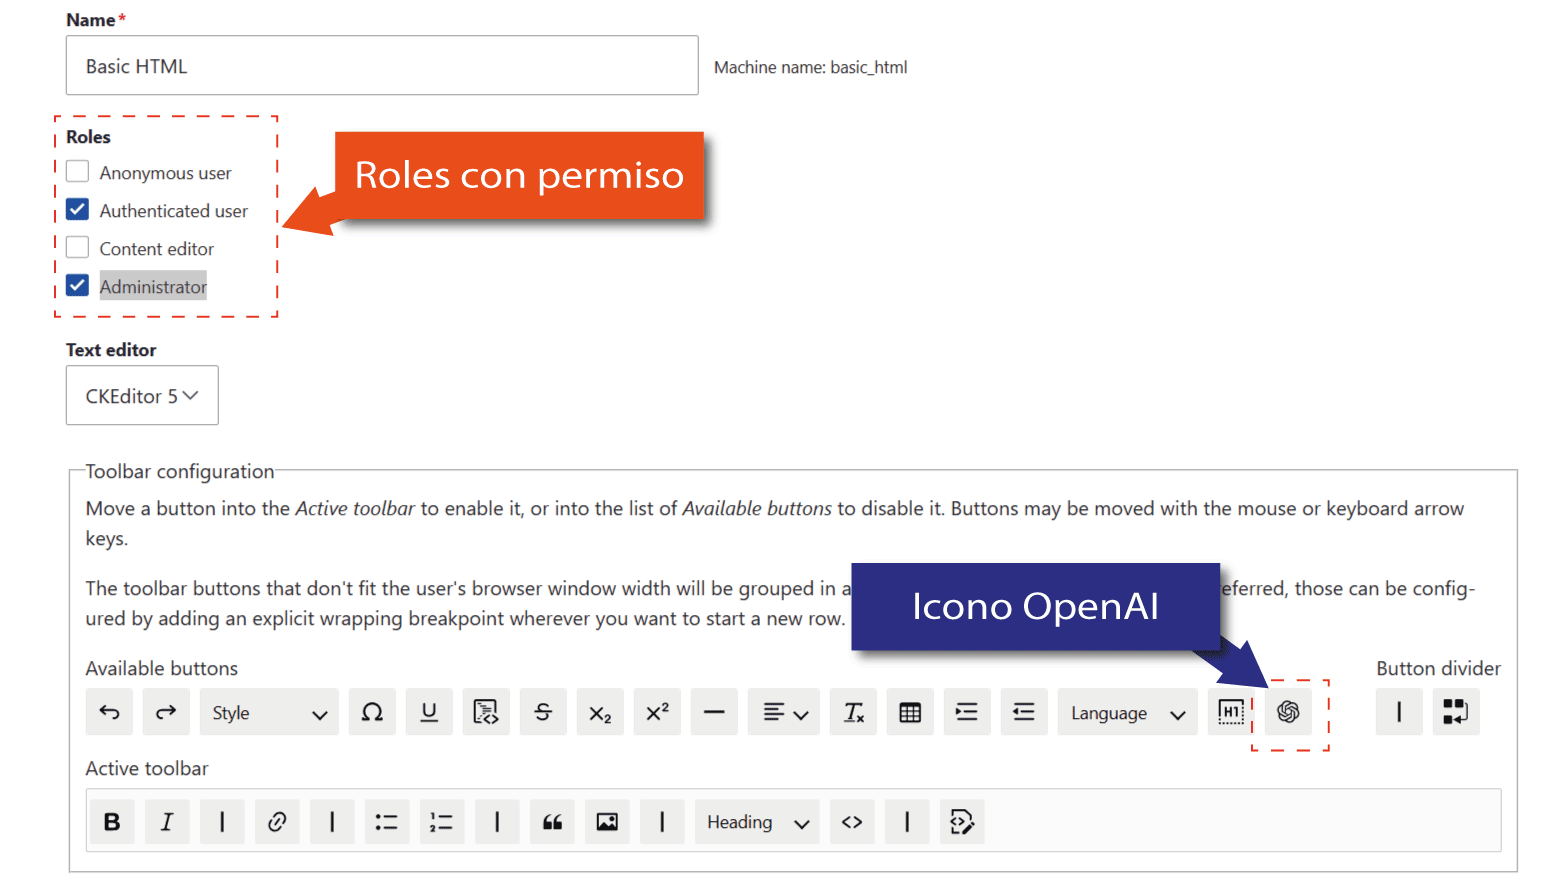This screenshot has width=1555, height=889.
Task: Select the Button divider separator icon
Action: pos(1399,712)
